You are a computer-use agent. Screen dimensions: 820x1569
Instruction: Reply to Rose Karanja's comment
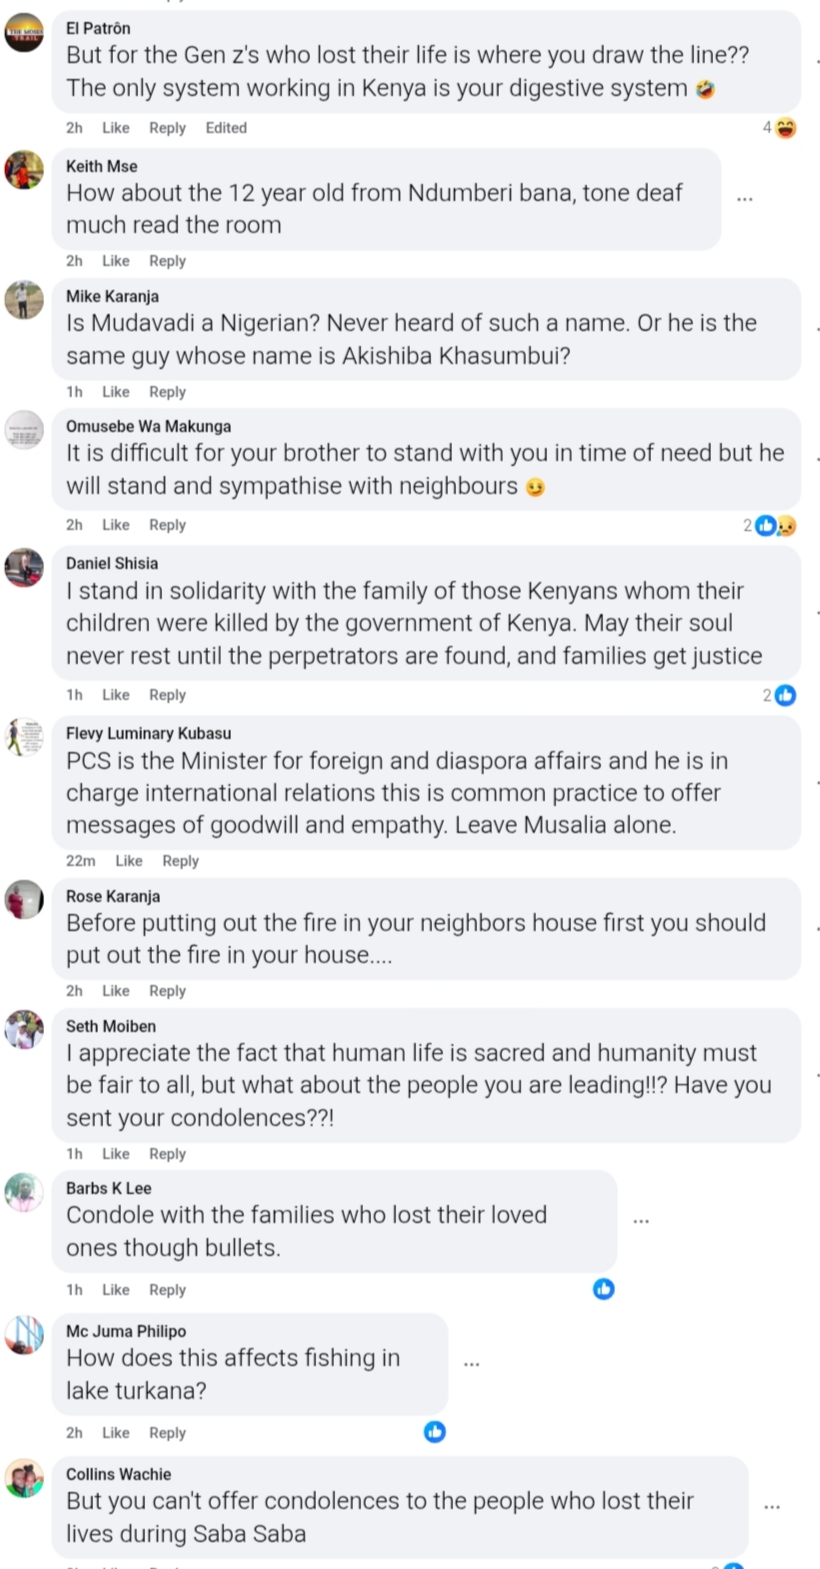click(167, 991)
